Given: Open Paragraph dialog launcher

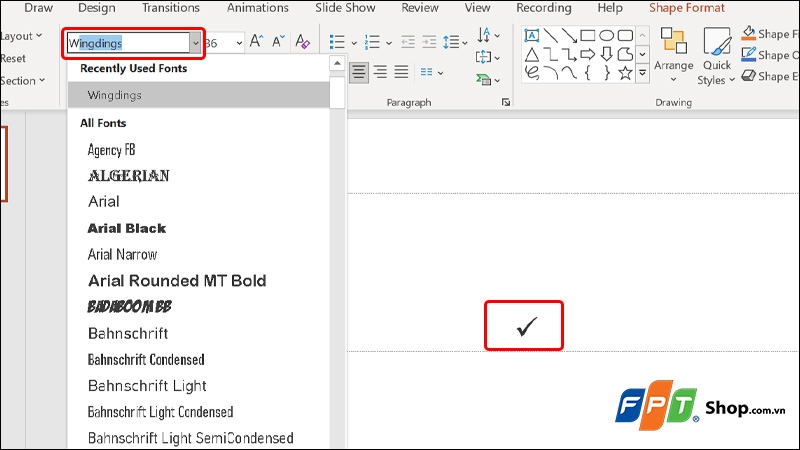Looking at the screenshot, I should (506, 103).
